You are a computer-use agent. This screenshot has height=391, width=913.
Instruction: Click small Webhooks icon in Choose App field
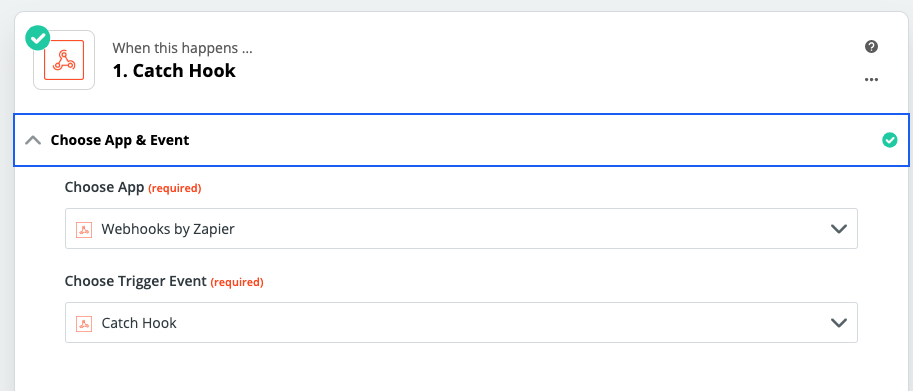tap(84, 229)
